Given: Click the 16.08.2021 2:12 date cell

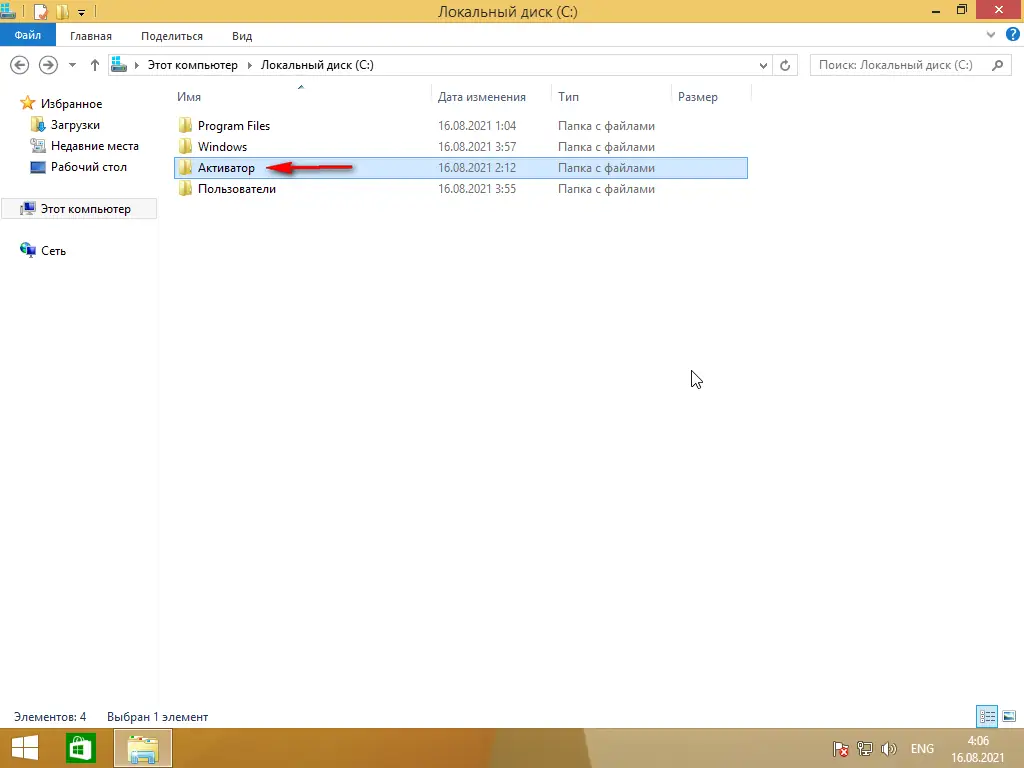Looking at the screenshot, I should [x=477, y=168].
